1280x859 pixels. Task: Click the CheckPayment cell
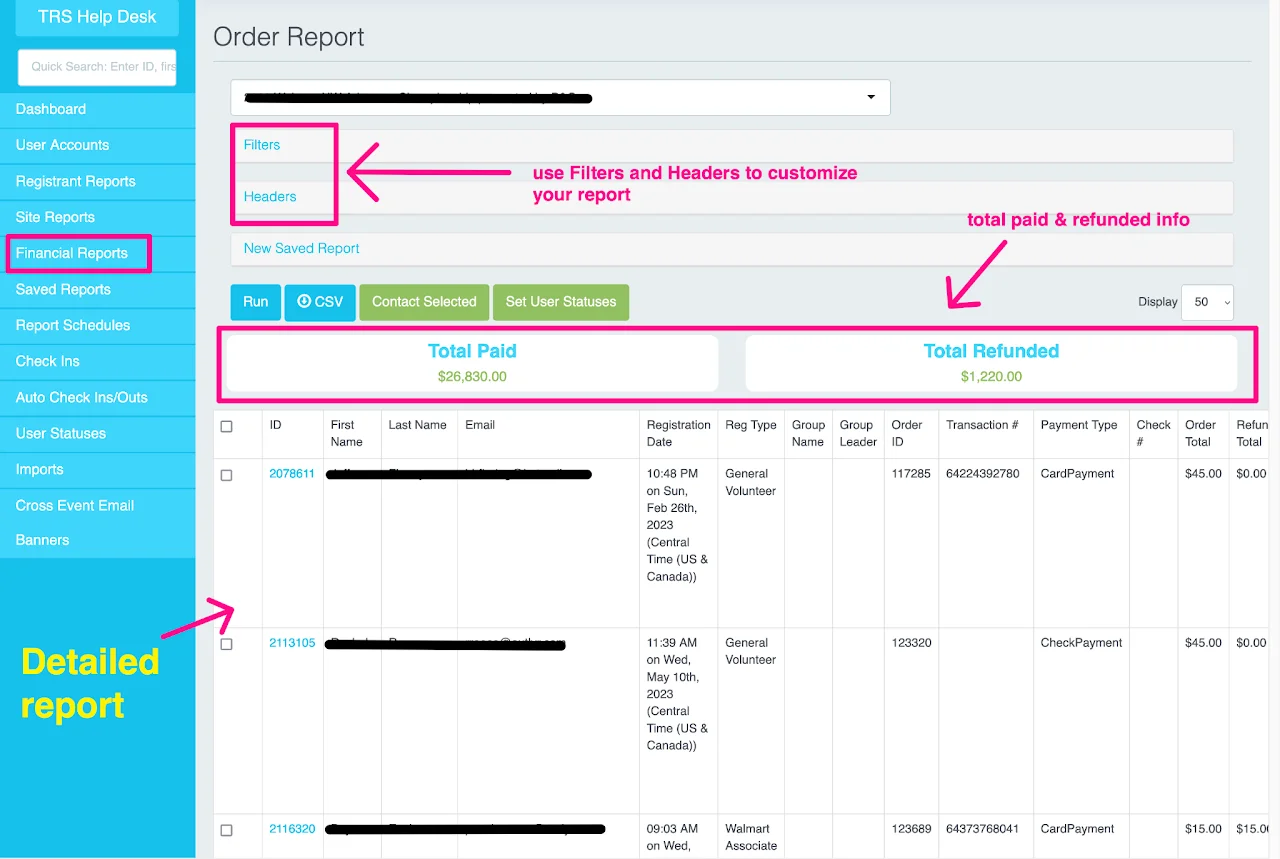pyautogui.click(x=1081, y=643)
